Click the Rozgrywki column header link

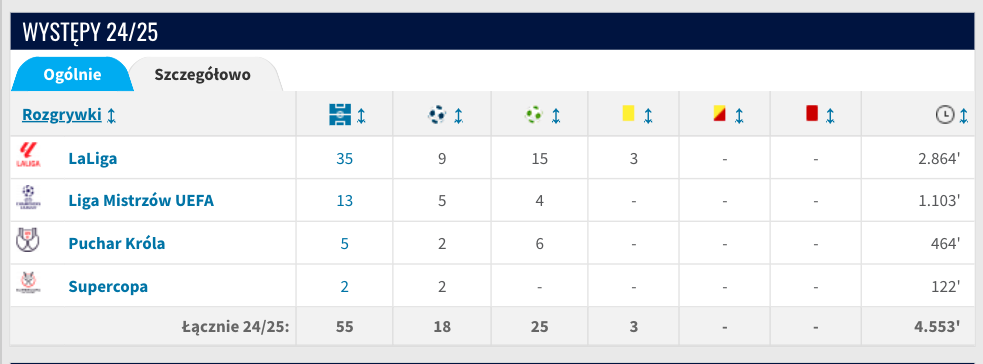[x=61, y=115]
